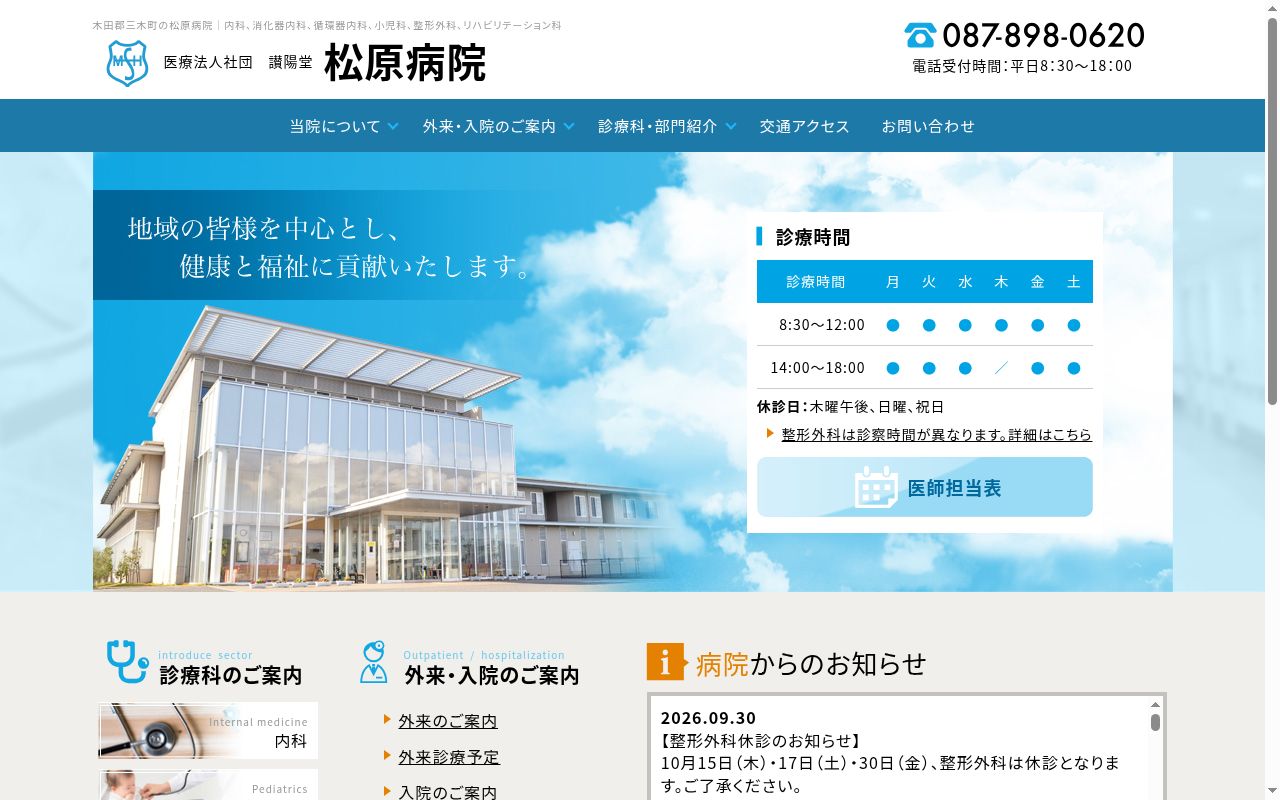Expand the 外来・入院のご案内 nav chevron
This screenshot has width=1280, height=800.
pyautogui.click(x=569, y=126)
